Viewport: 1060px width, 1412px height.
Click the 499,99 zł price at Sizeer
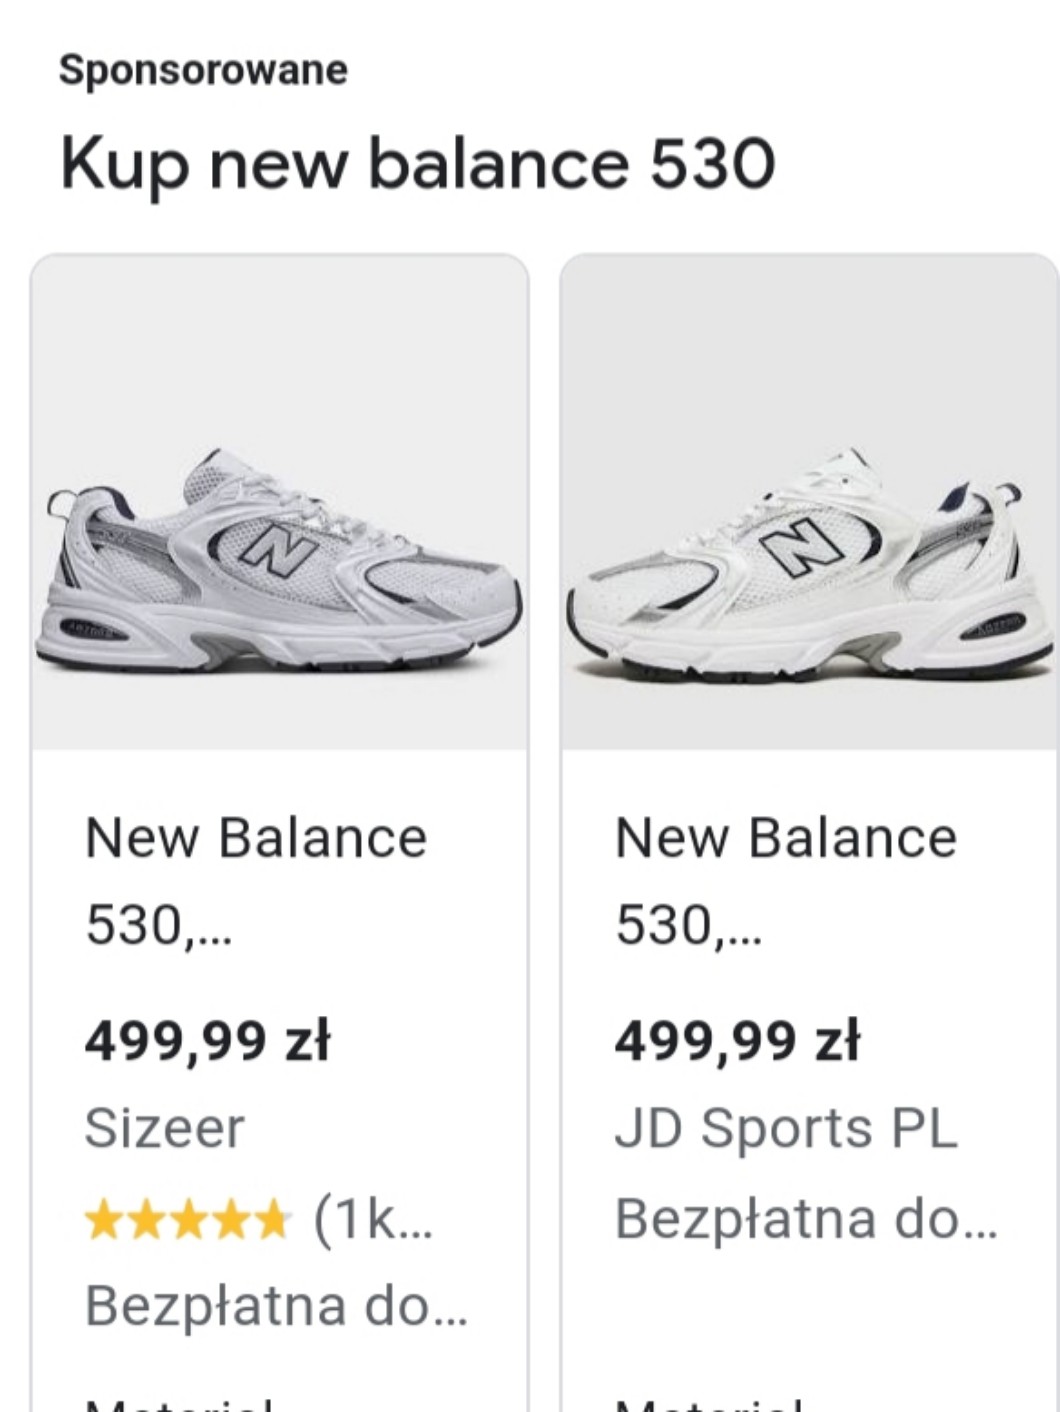tap(207, 1041)
